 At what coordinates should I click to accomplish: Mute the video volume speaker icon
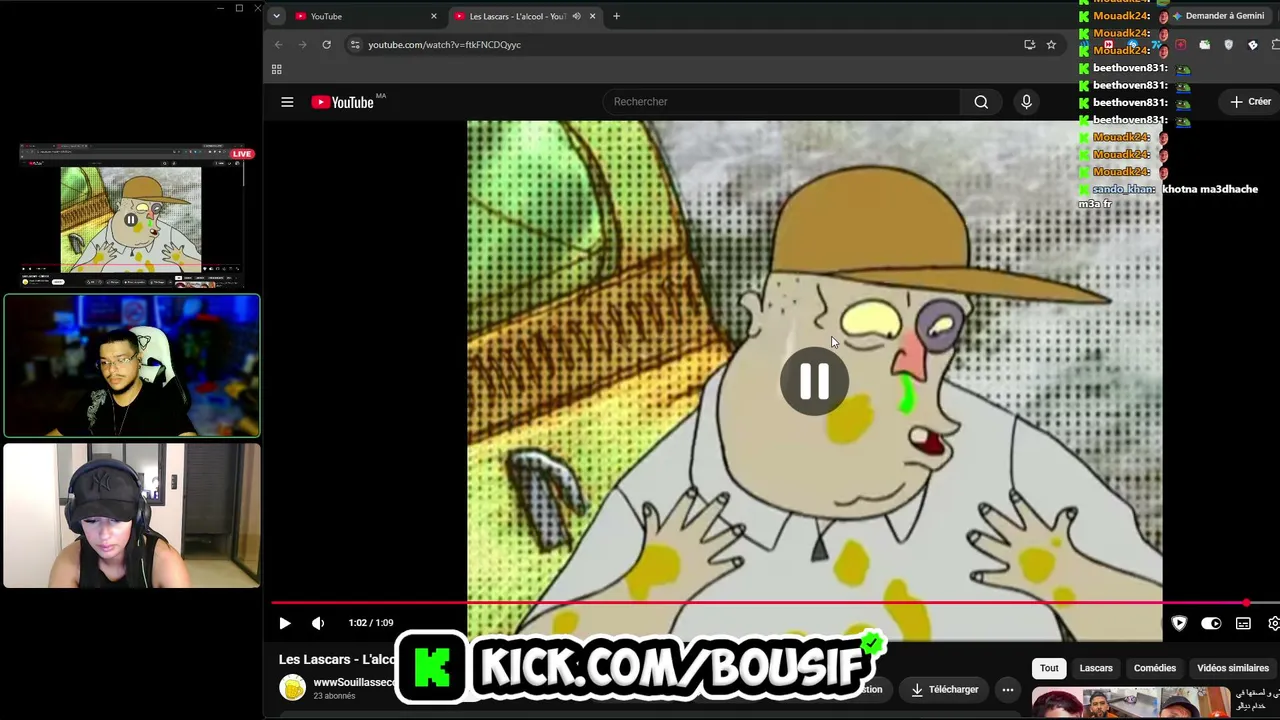pyautogui.click(x=318, y=623)
